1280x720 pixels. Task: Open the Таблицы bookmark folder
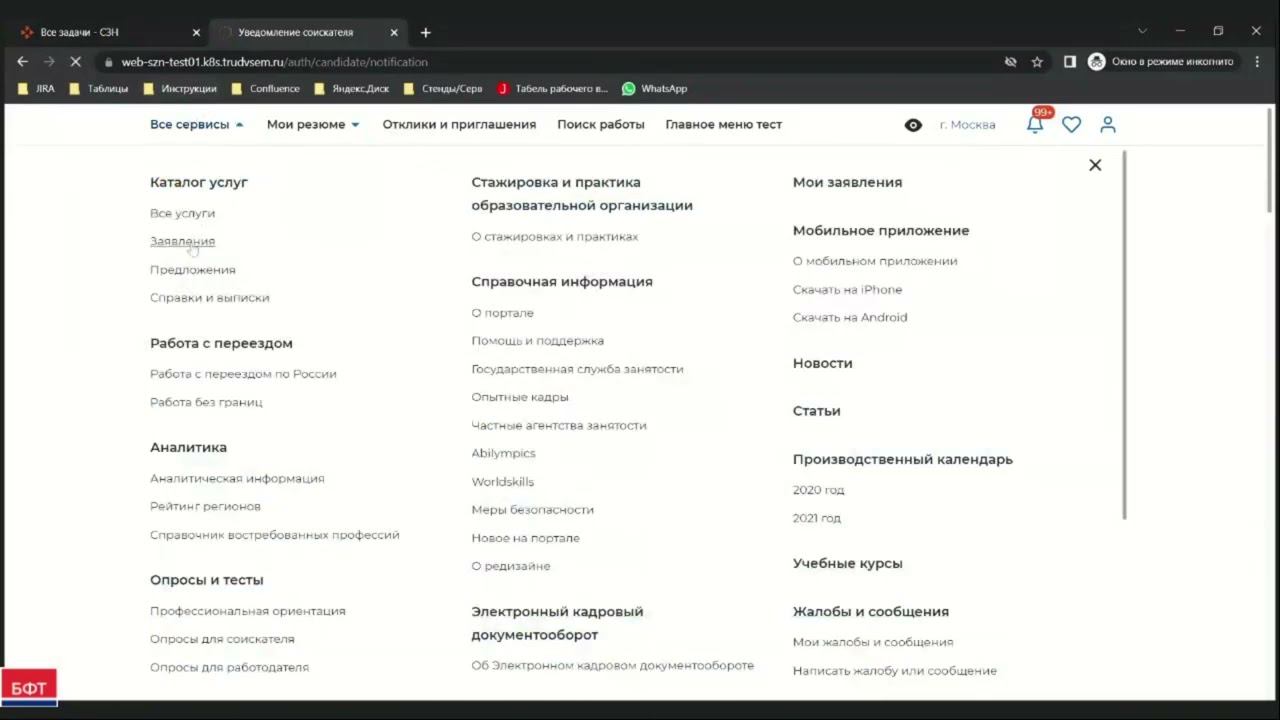(x=99, y=88)
